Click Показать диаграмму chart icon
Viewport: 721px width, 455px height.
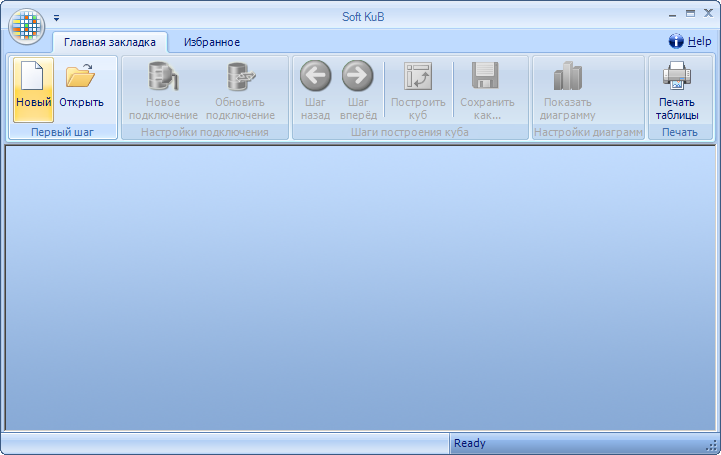pyautogui.click(x=568, y=76)
